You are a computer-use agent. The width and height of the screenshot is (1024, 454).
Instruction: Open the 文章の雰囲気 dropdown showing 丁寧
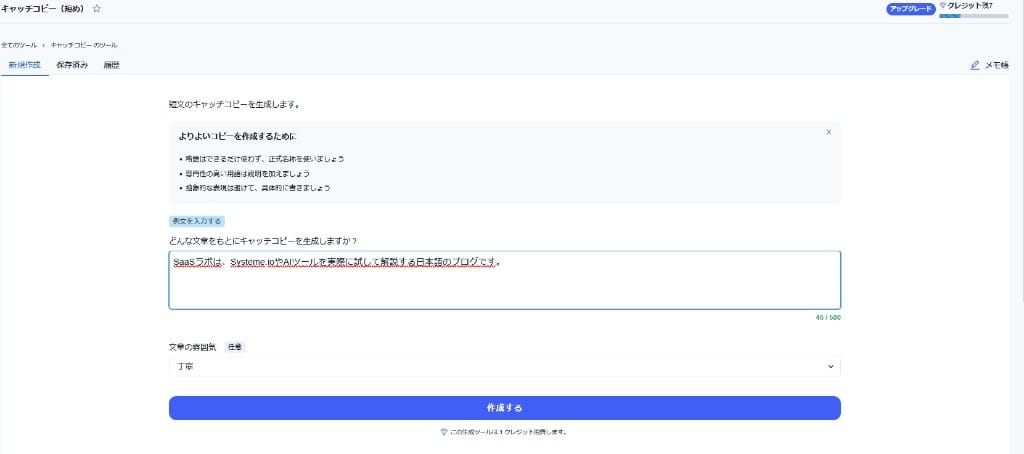pos(504,366)
